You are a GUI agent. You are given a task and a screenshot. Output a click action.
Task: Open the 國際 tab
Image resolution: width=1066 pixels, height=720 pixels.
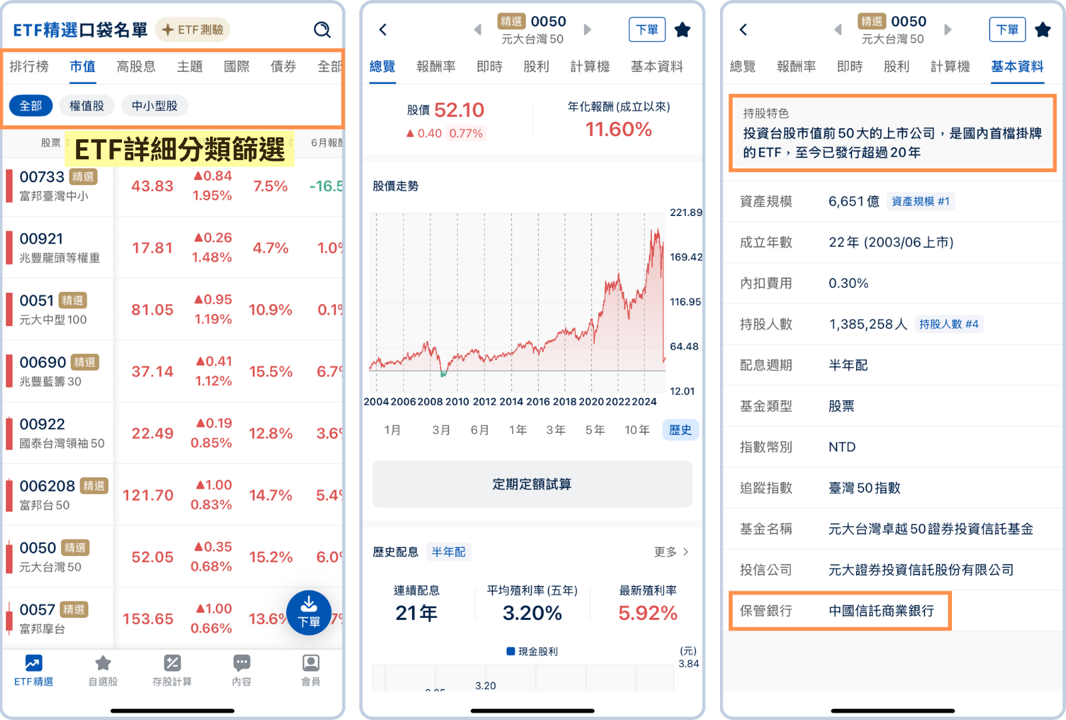[x=237, y=66]
